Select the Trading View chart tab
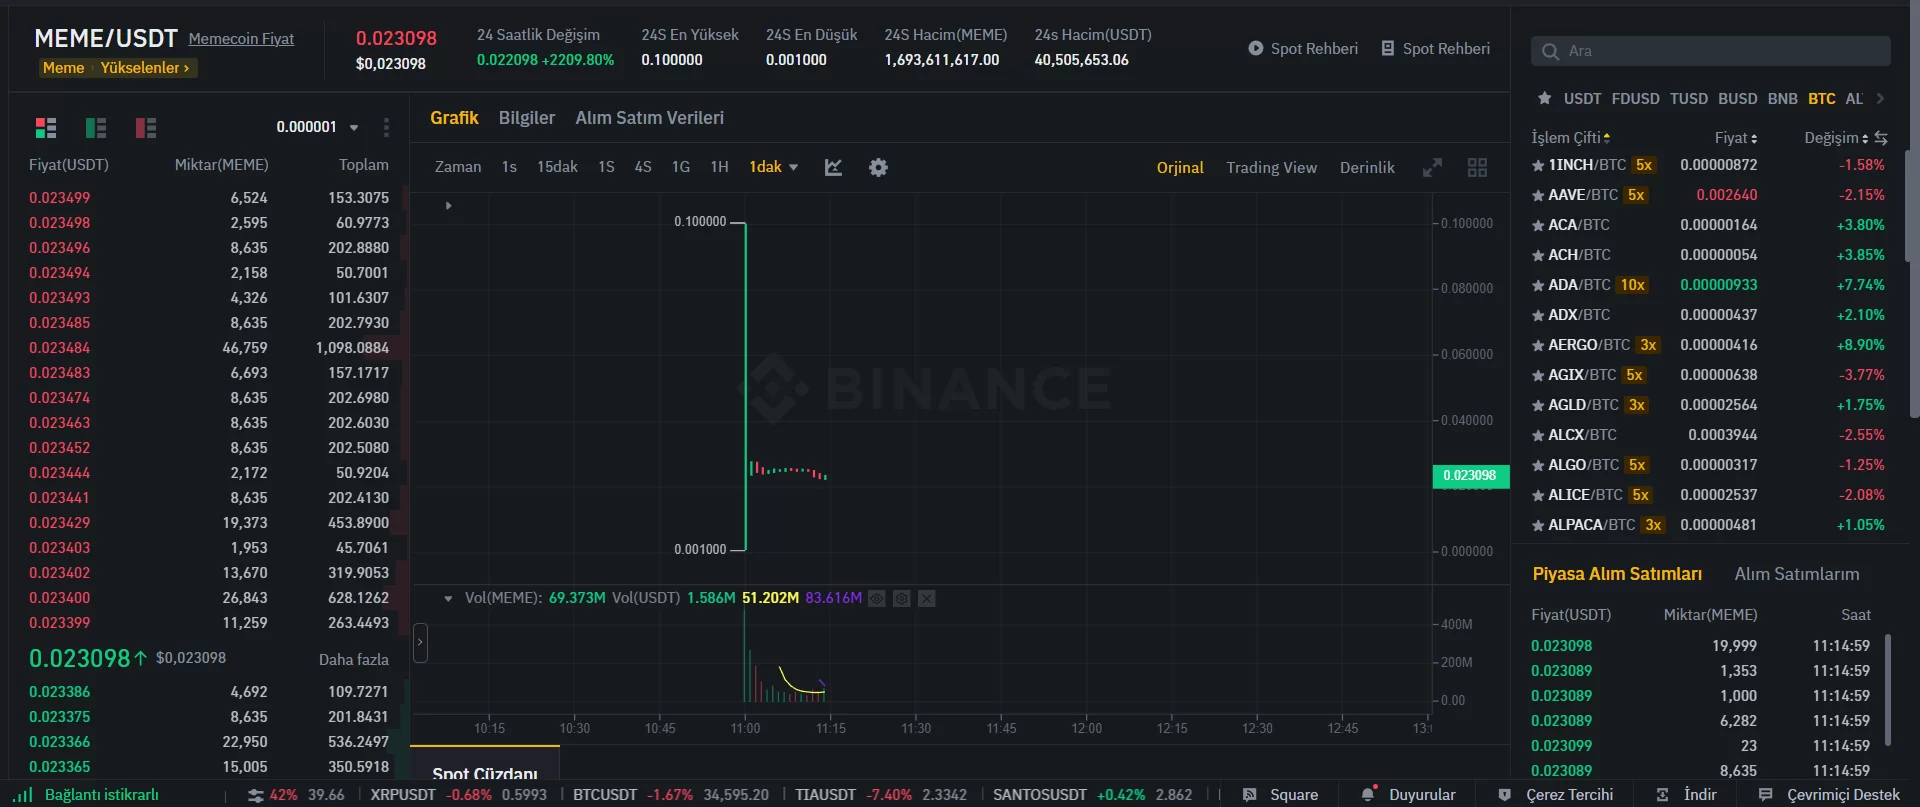The height and width of the screenshot is (807, 1920). 1271,167
